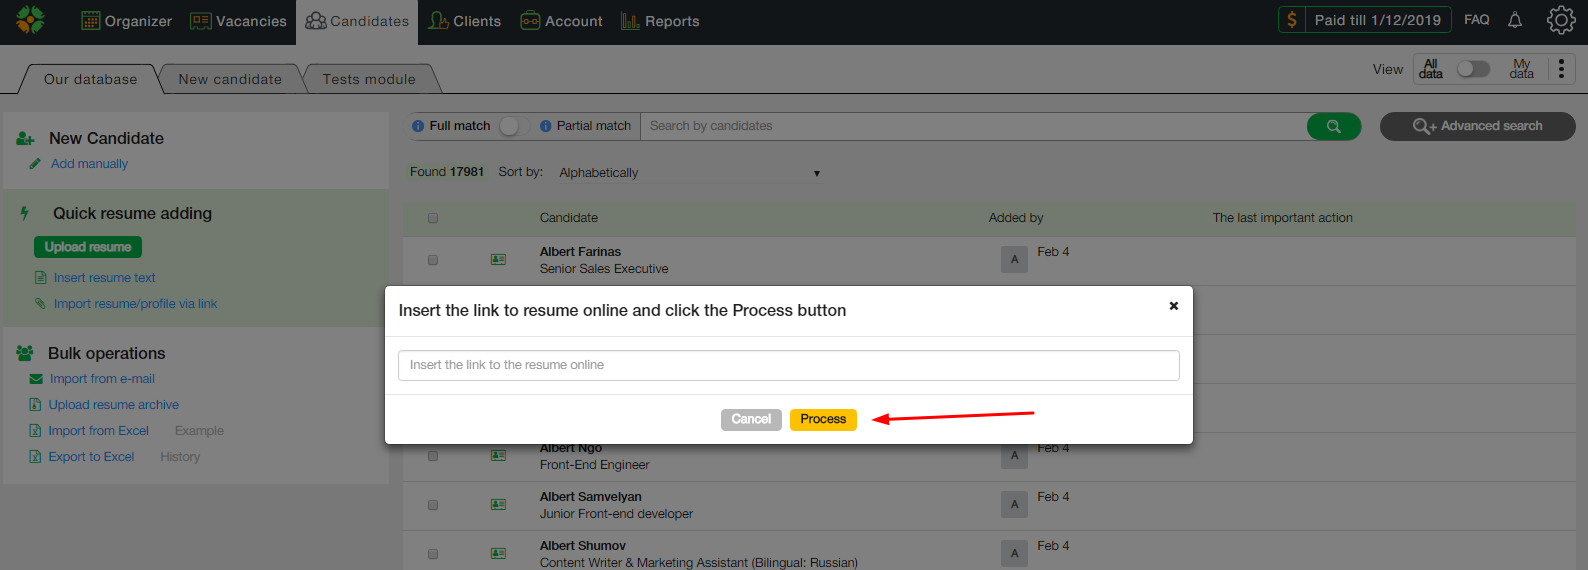This screenshot has height=570, width=1588.
Task: Toggle Full match / Partial match switch
Action: pyautogui.click(x=513, y=126)
